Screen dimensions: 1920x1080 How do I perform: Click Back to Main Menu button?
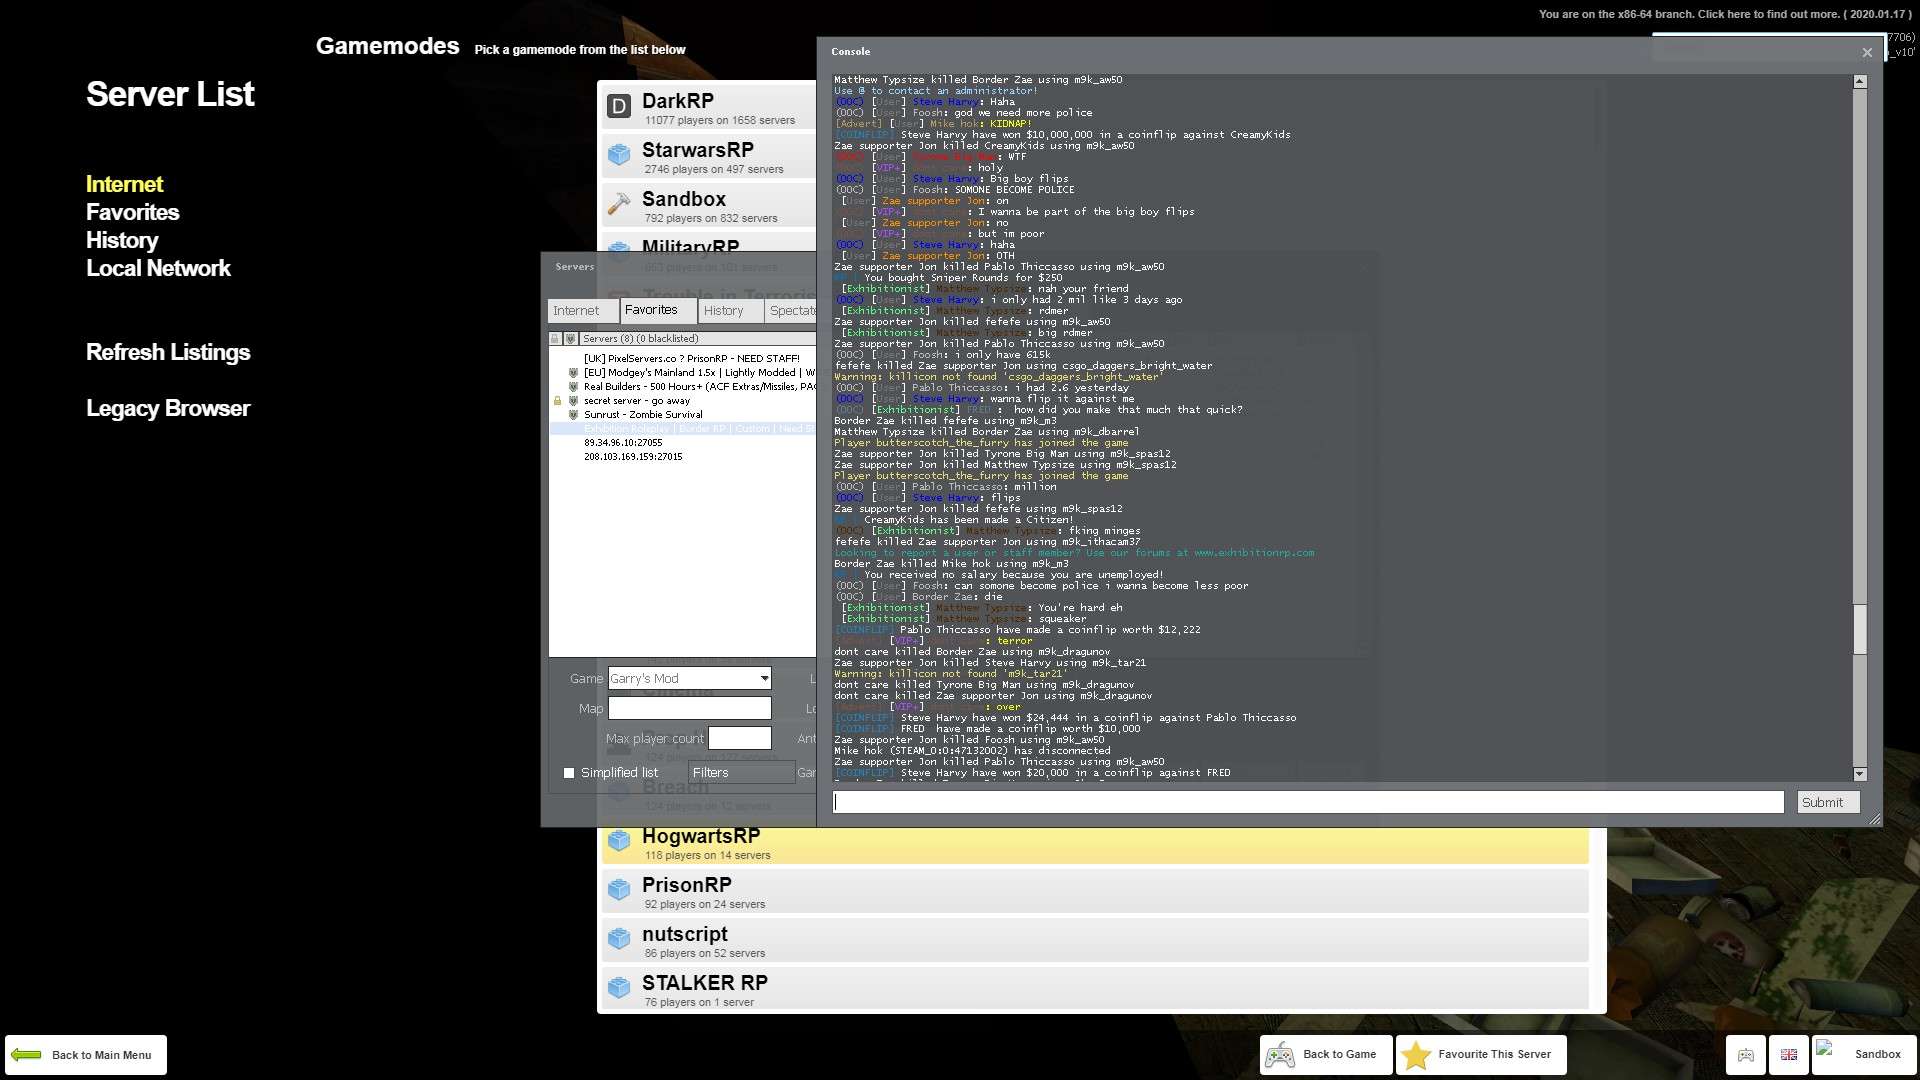click(86, 1055)
